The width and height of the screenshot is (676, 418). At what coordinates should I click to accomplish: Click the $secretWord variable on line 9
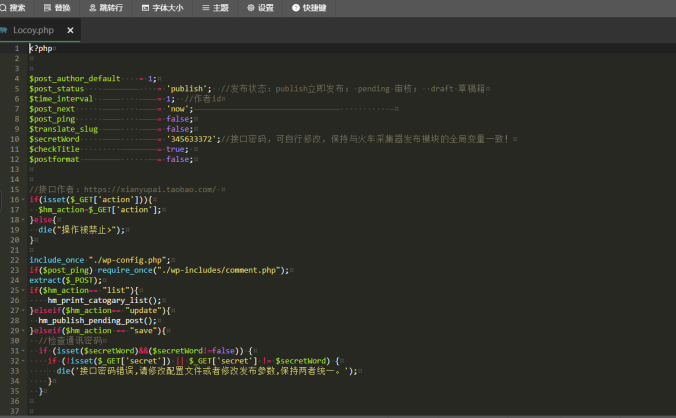[x=55, y=138]
